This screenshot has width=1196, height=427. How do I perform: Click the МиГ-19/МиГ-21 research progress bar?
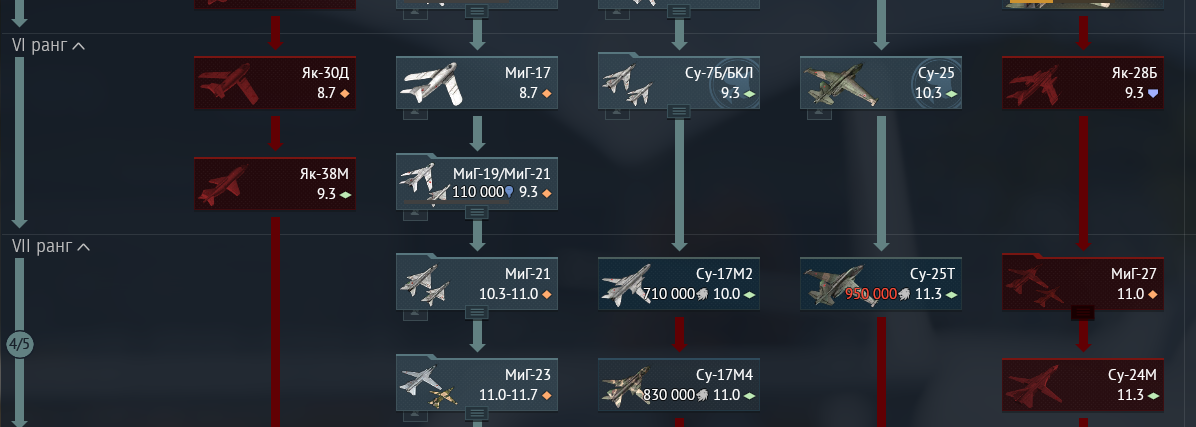point(455,203)
